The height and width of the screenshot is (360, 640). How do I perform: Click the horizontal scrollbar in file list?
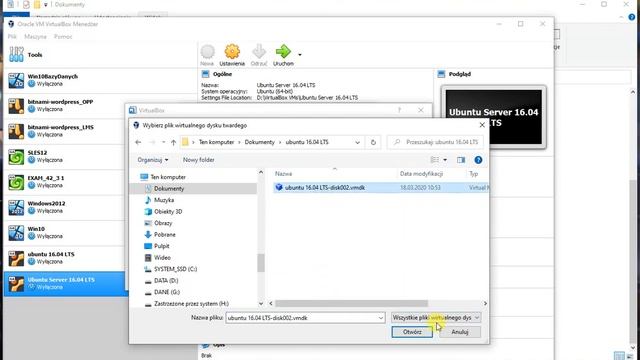(351, 303)
